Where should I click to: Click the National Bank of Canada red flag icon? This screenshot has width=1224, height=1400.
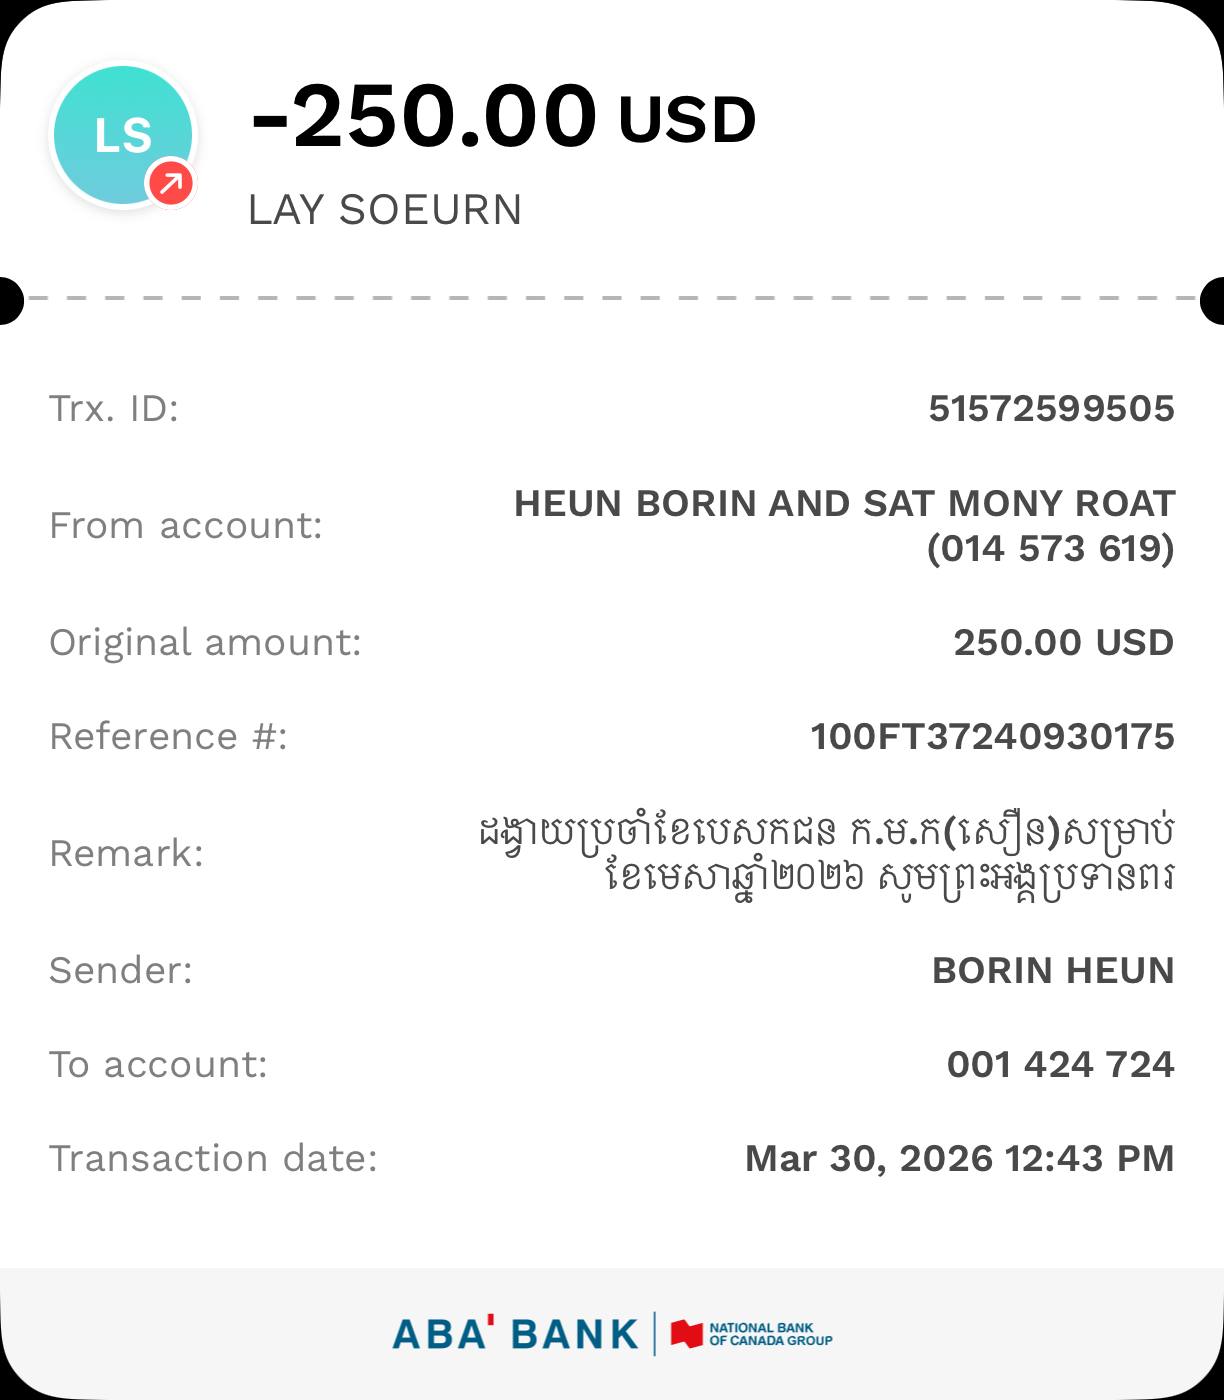pyautogui.click(x=687, y=1334)
